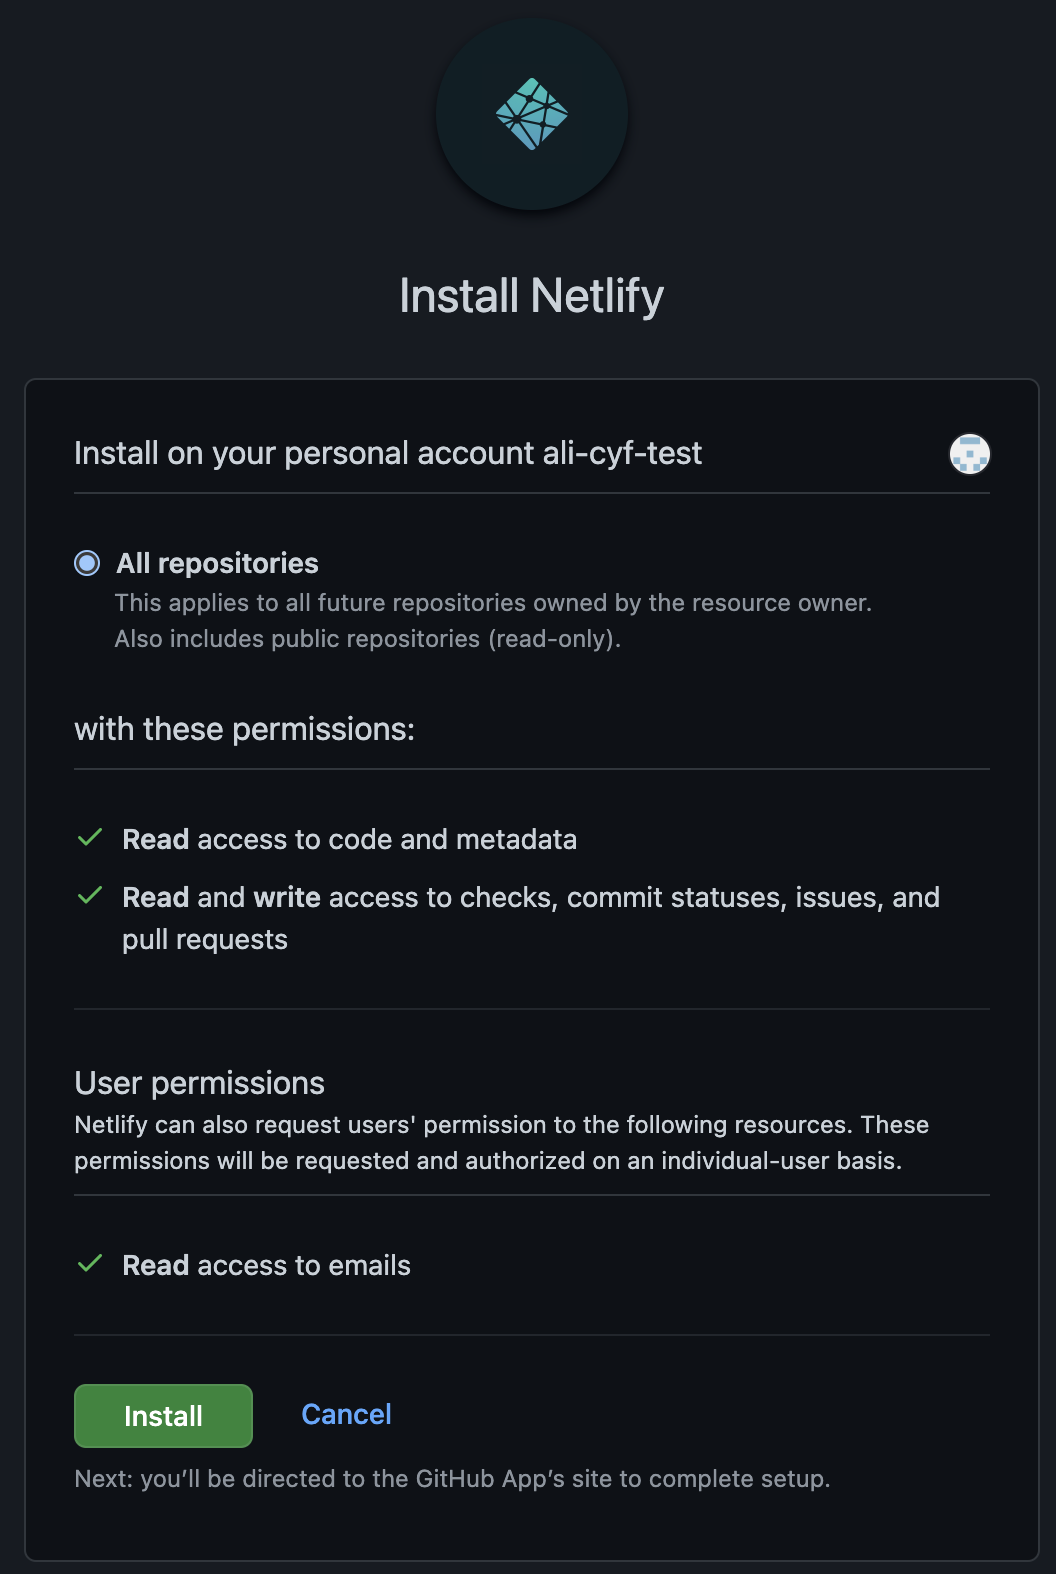
Task: Toggle the repository scope selector circle
Action: tap(87, 563)
